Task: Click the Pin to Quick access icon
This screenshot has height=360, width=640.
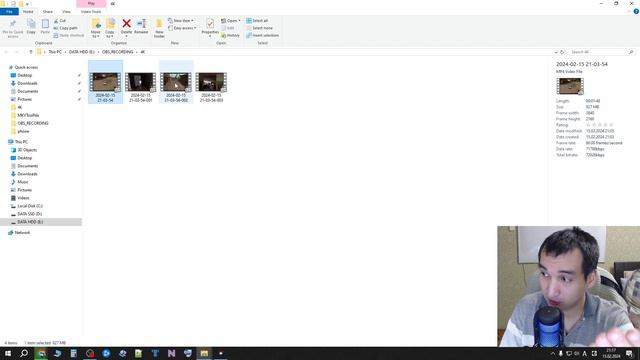Action: 13,28
